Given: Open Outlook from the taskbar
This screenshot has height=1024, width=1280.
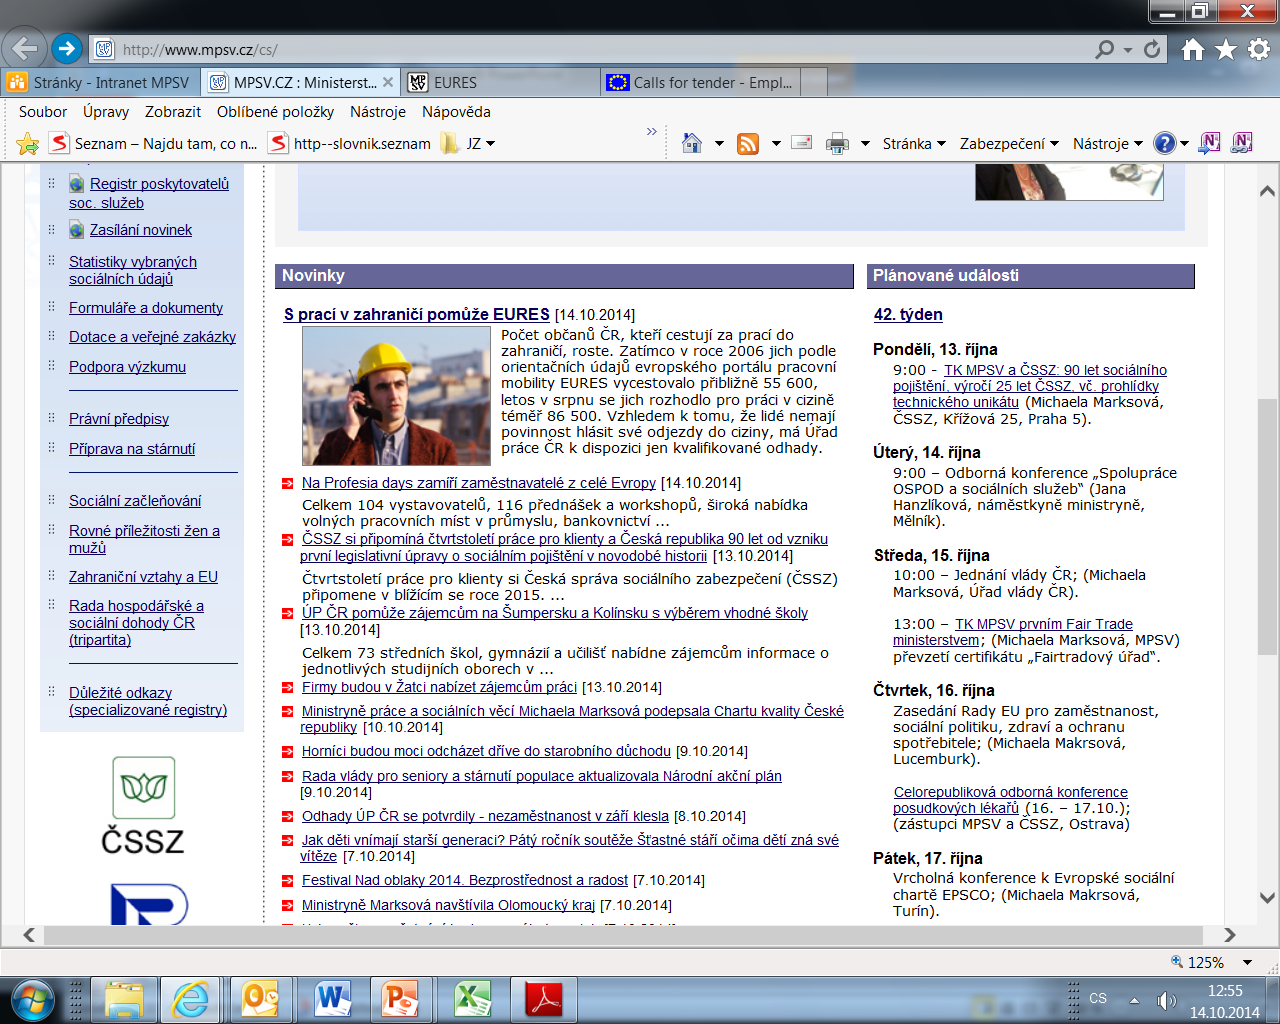Looking at the screenshot, I should pos(261,999).
